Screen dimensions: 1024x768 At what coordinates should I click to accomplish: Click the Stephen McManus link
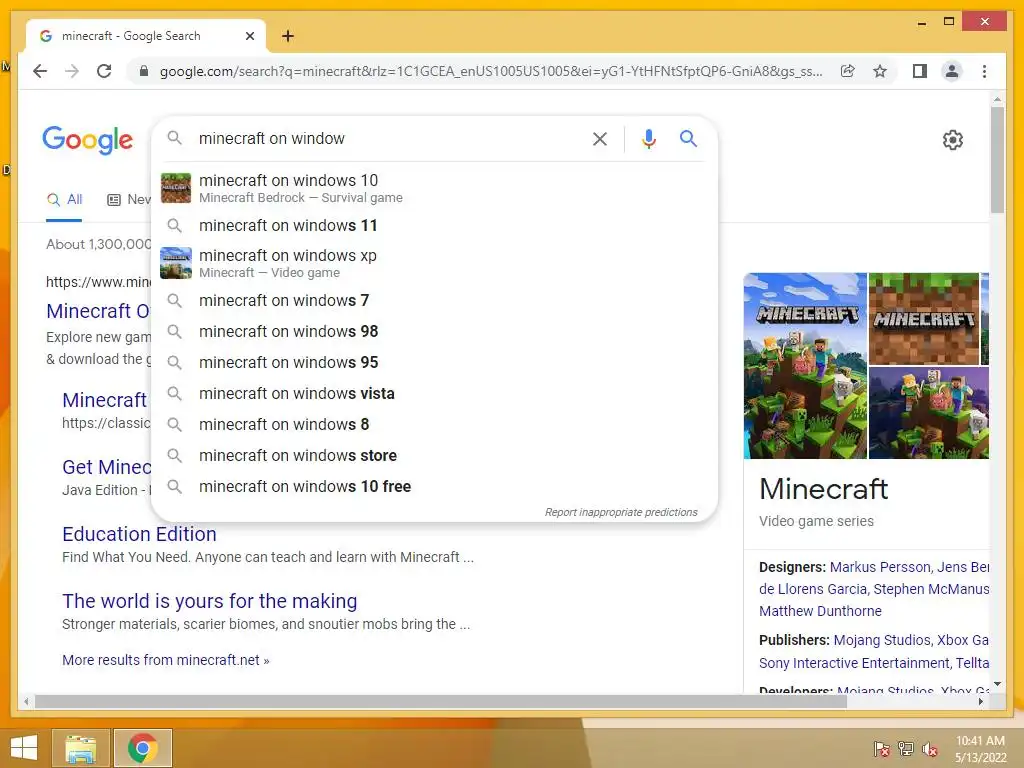(x=931, y=589)
